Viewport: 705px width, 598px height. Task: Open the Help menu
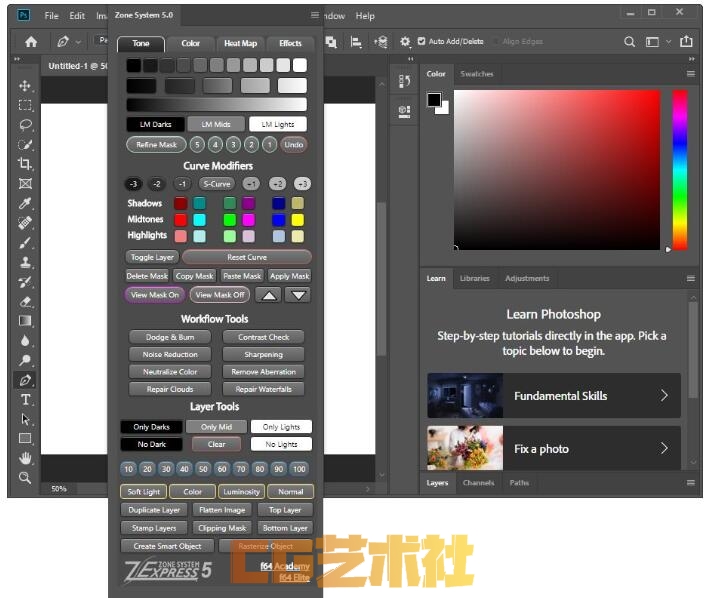(365, 16)
